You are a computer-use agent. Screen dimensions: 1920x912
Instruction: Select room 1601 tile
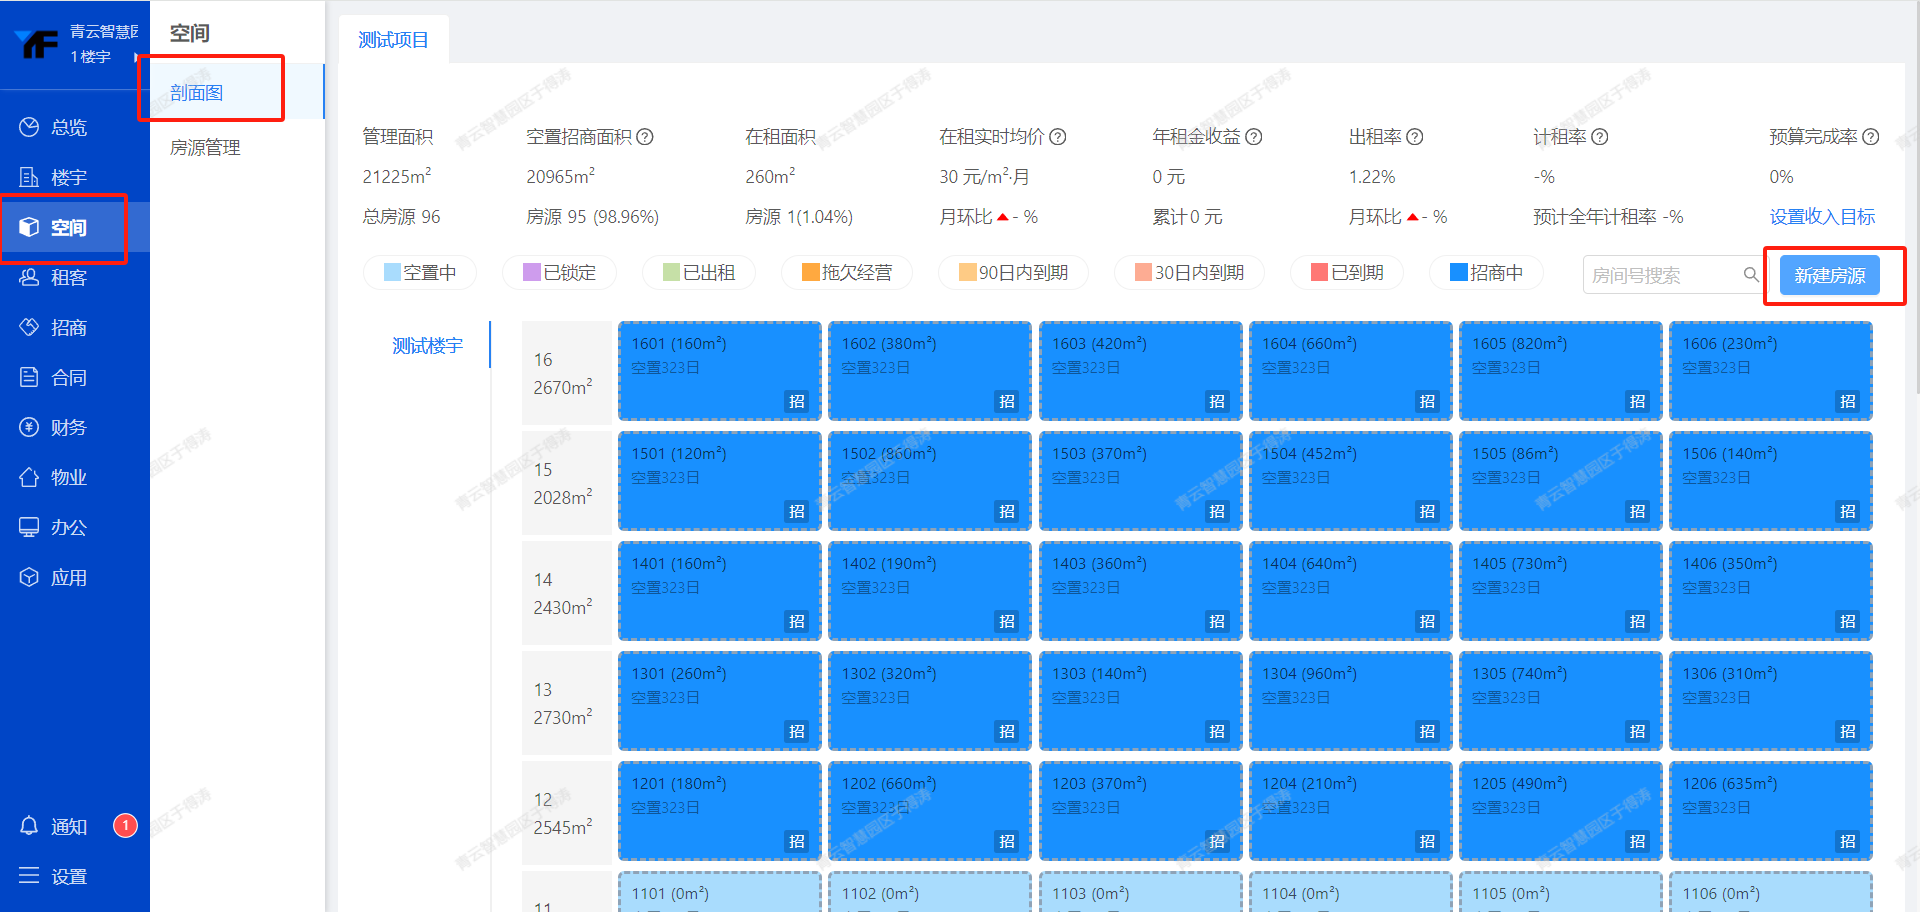pos(719,371)
